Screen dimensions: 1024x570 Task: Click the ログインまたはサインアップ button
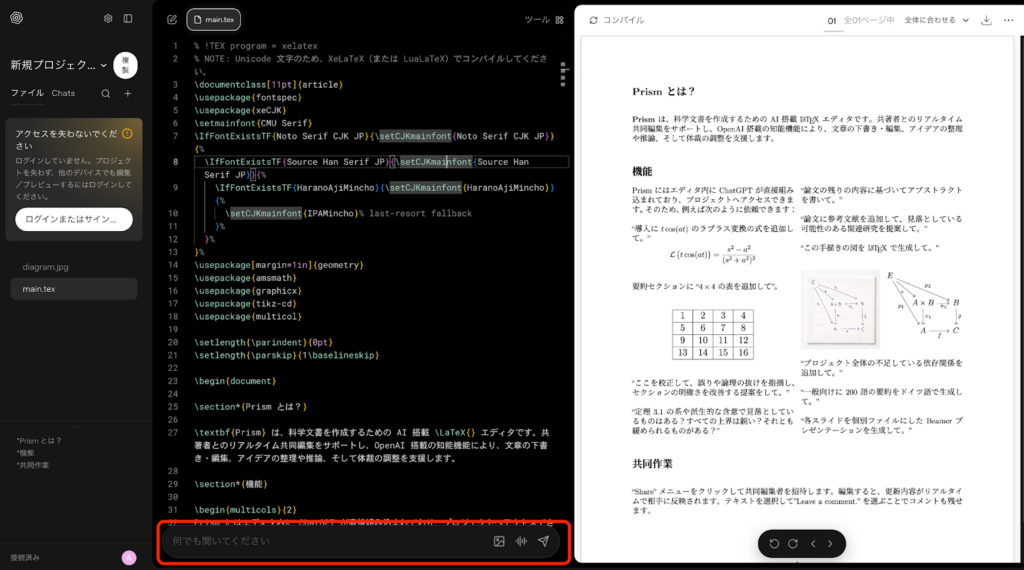click(74, 219)
